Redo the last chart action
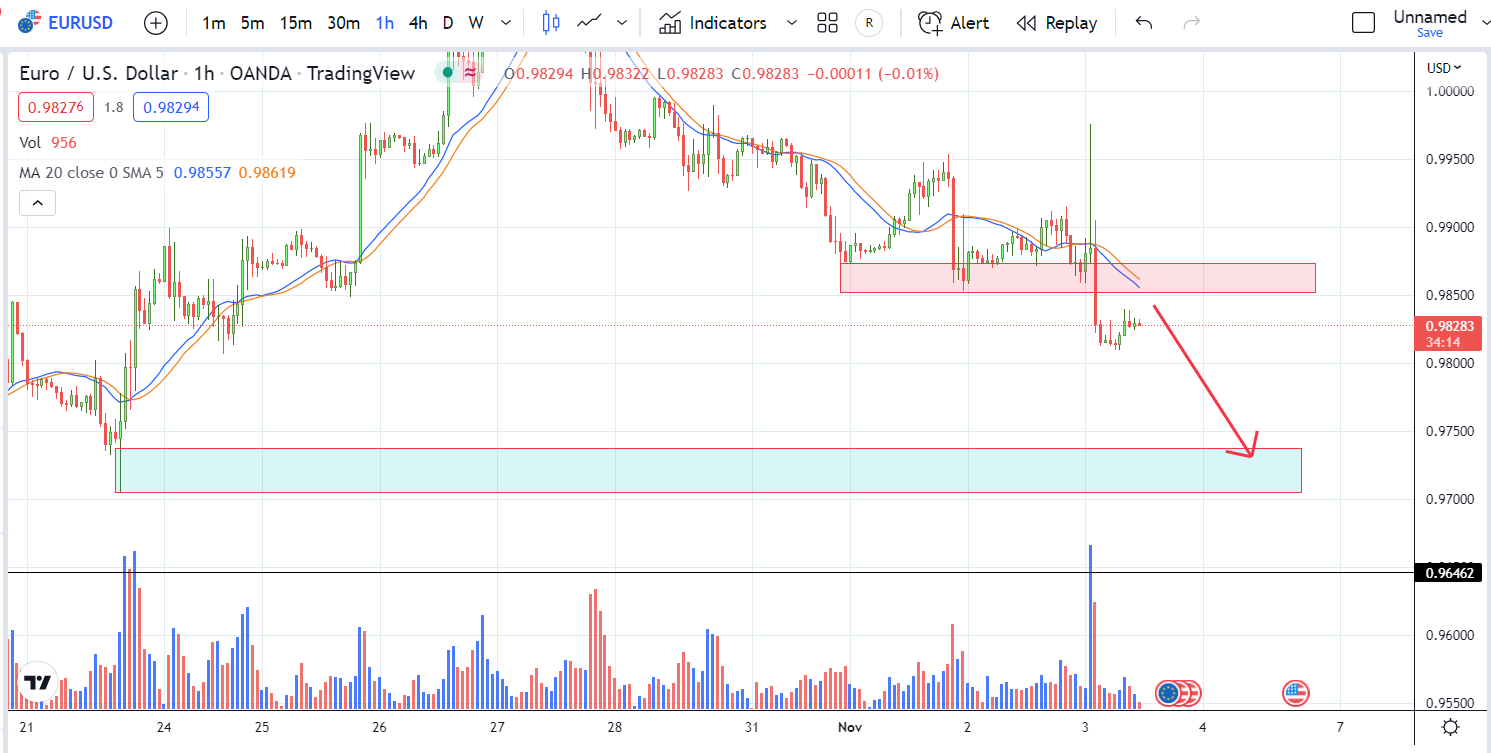The image size is (1491, 753). (1191, 22)
